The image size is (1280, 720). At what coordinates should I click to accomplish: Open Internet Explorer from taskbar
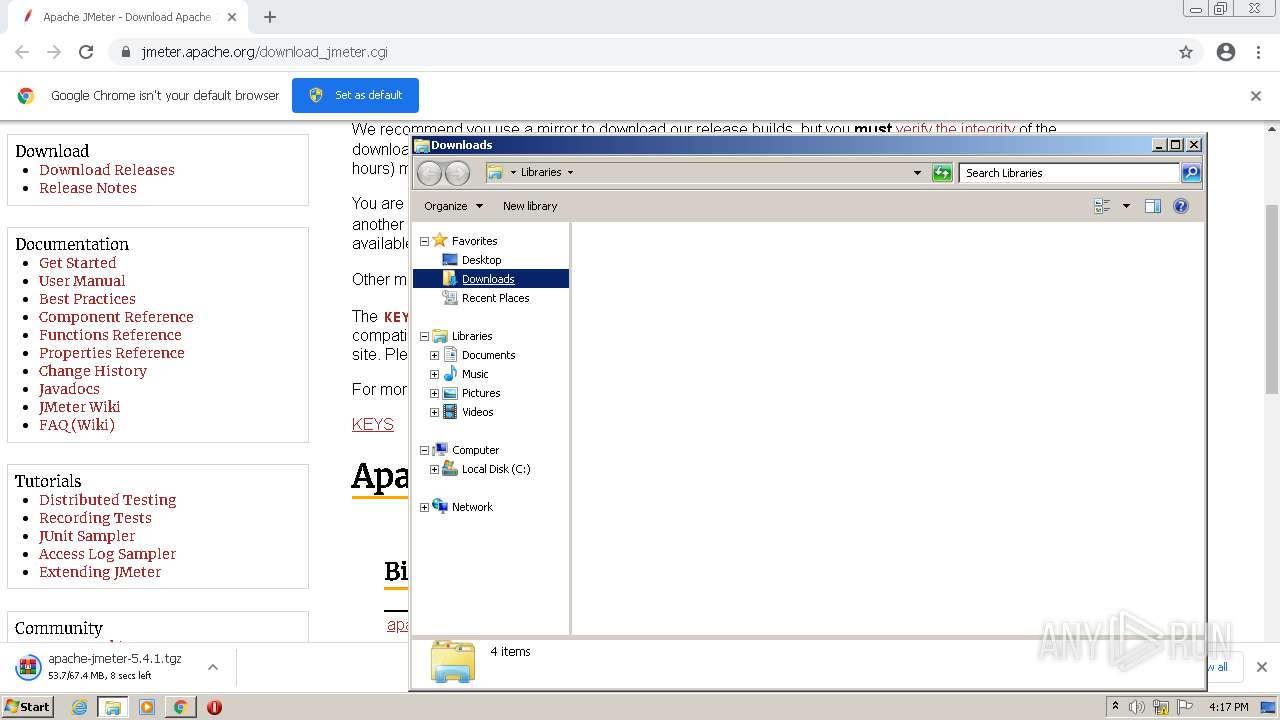[80, 707]
